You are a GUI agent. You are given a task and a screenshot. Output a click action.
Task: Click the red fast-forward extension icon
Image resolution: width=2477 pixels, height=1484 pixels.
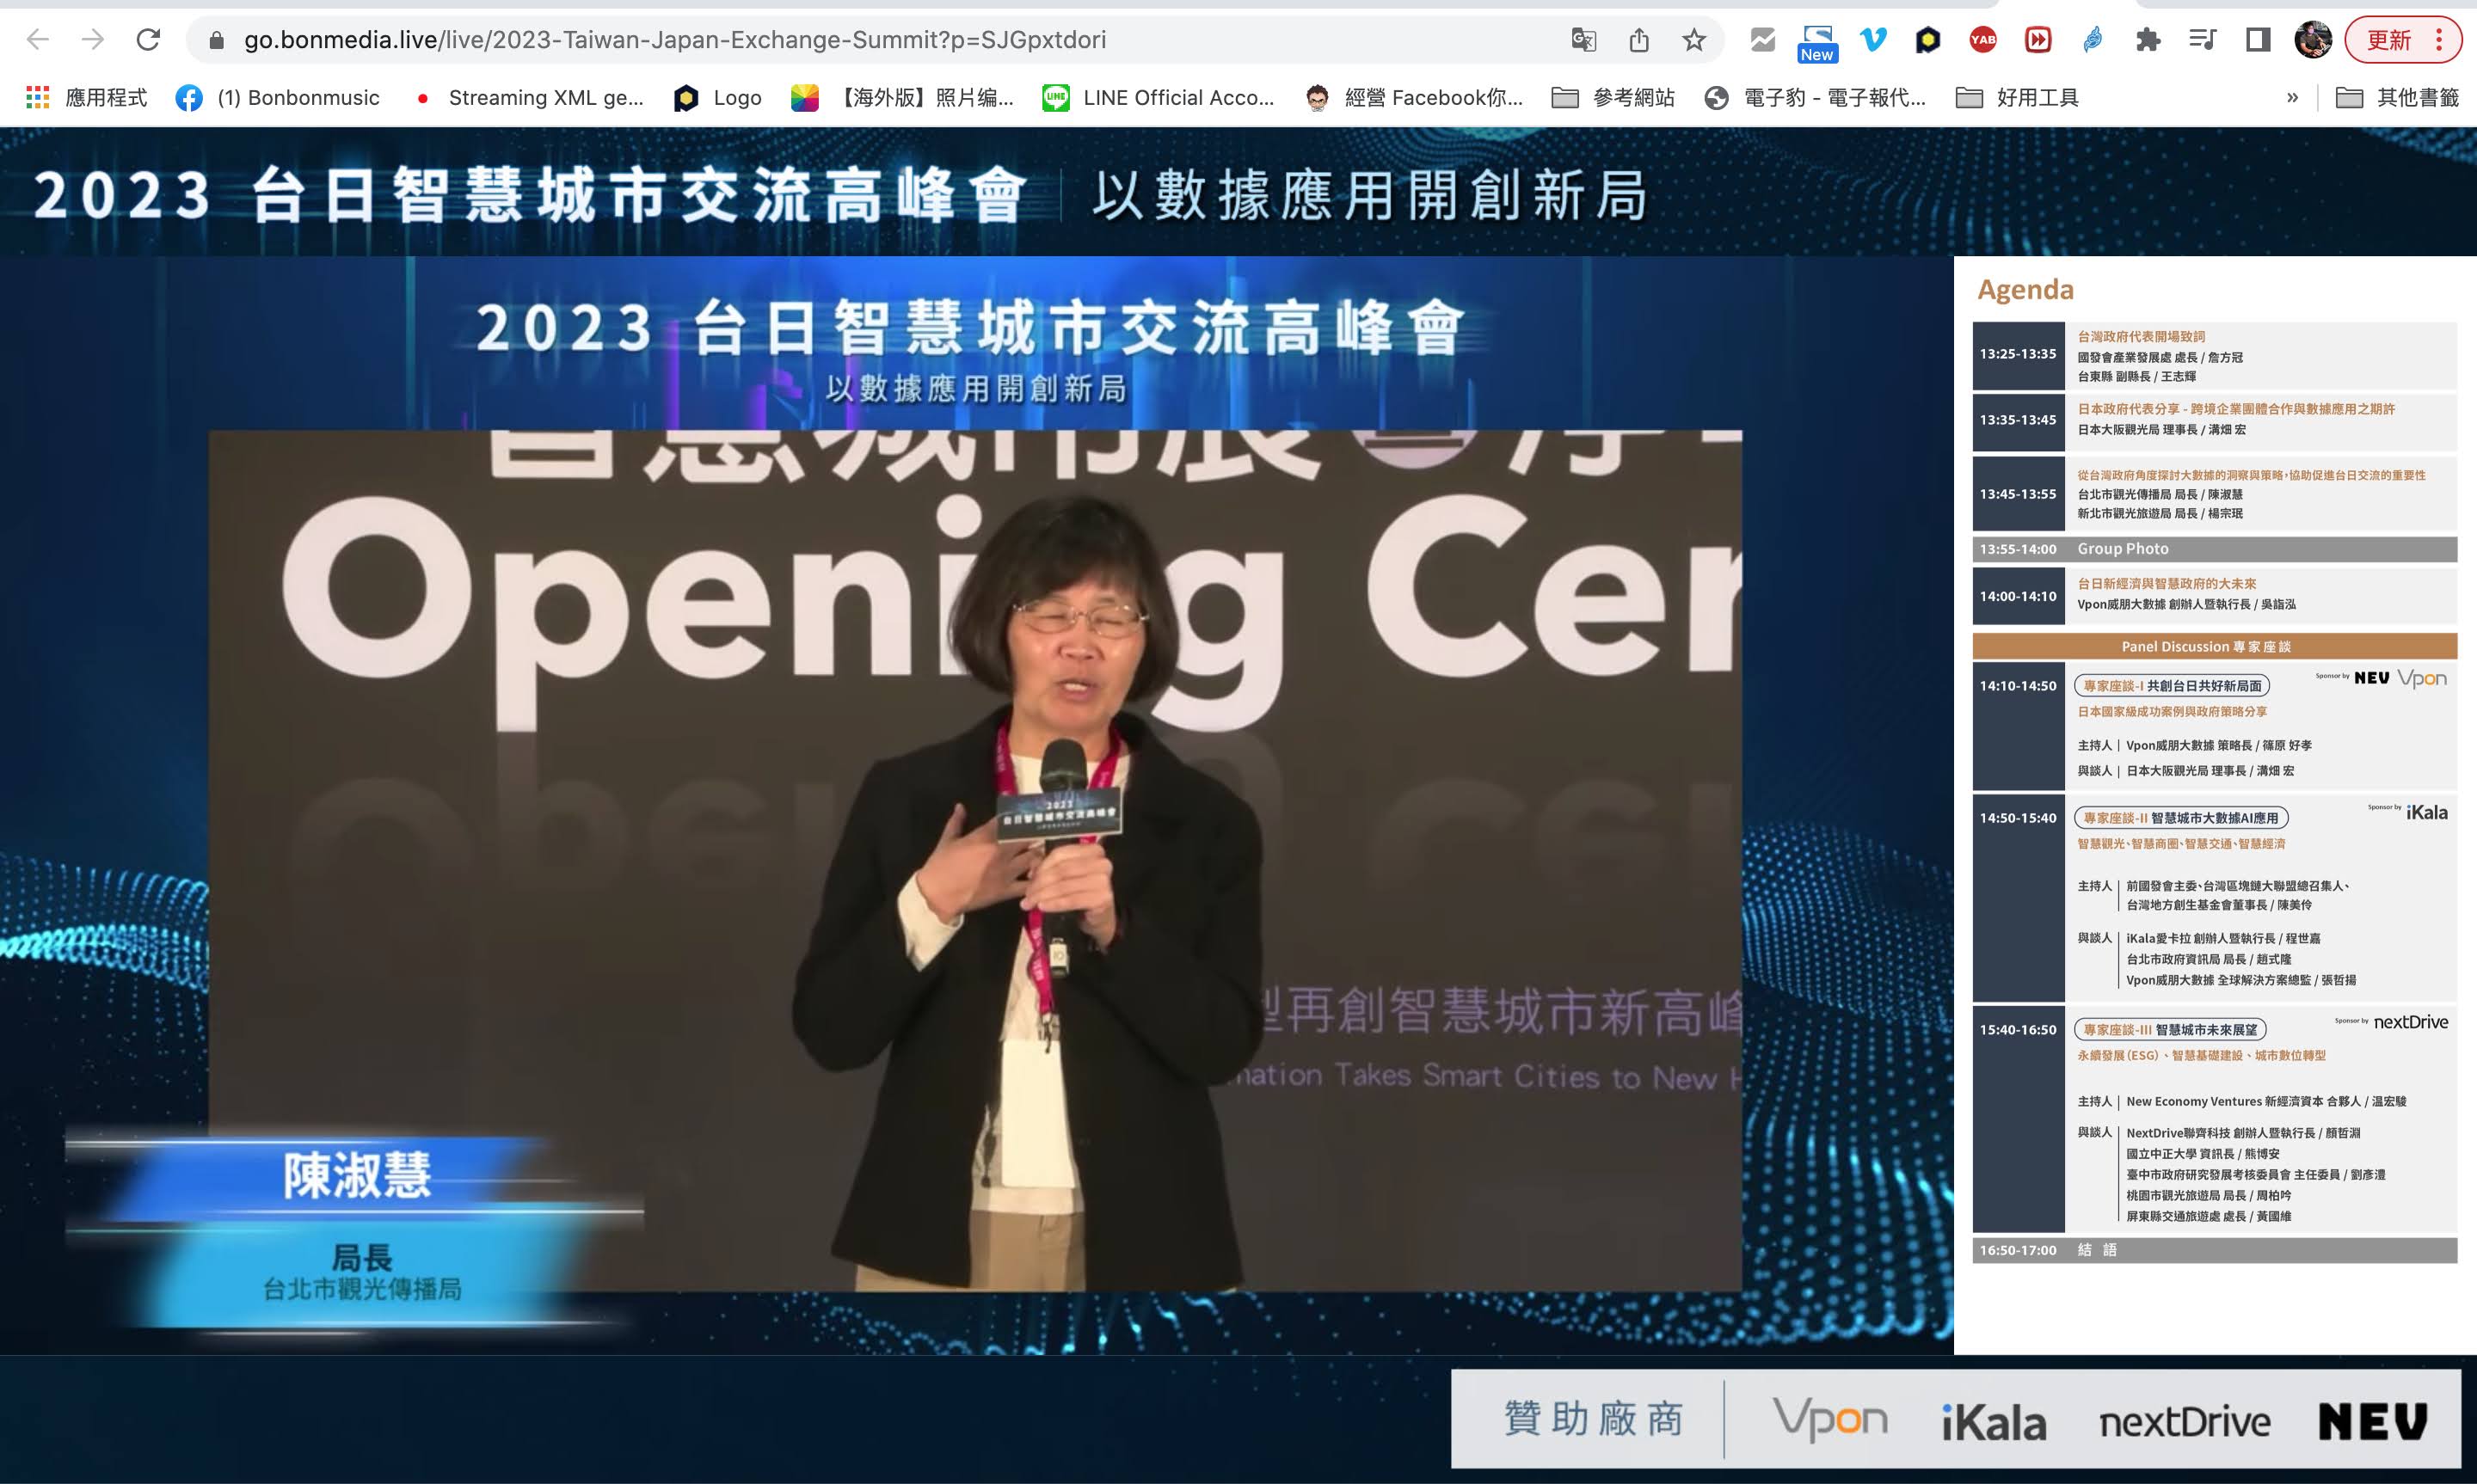coord(2038,40)
